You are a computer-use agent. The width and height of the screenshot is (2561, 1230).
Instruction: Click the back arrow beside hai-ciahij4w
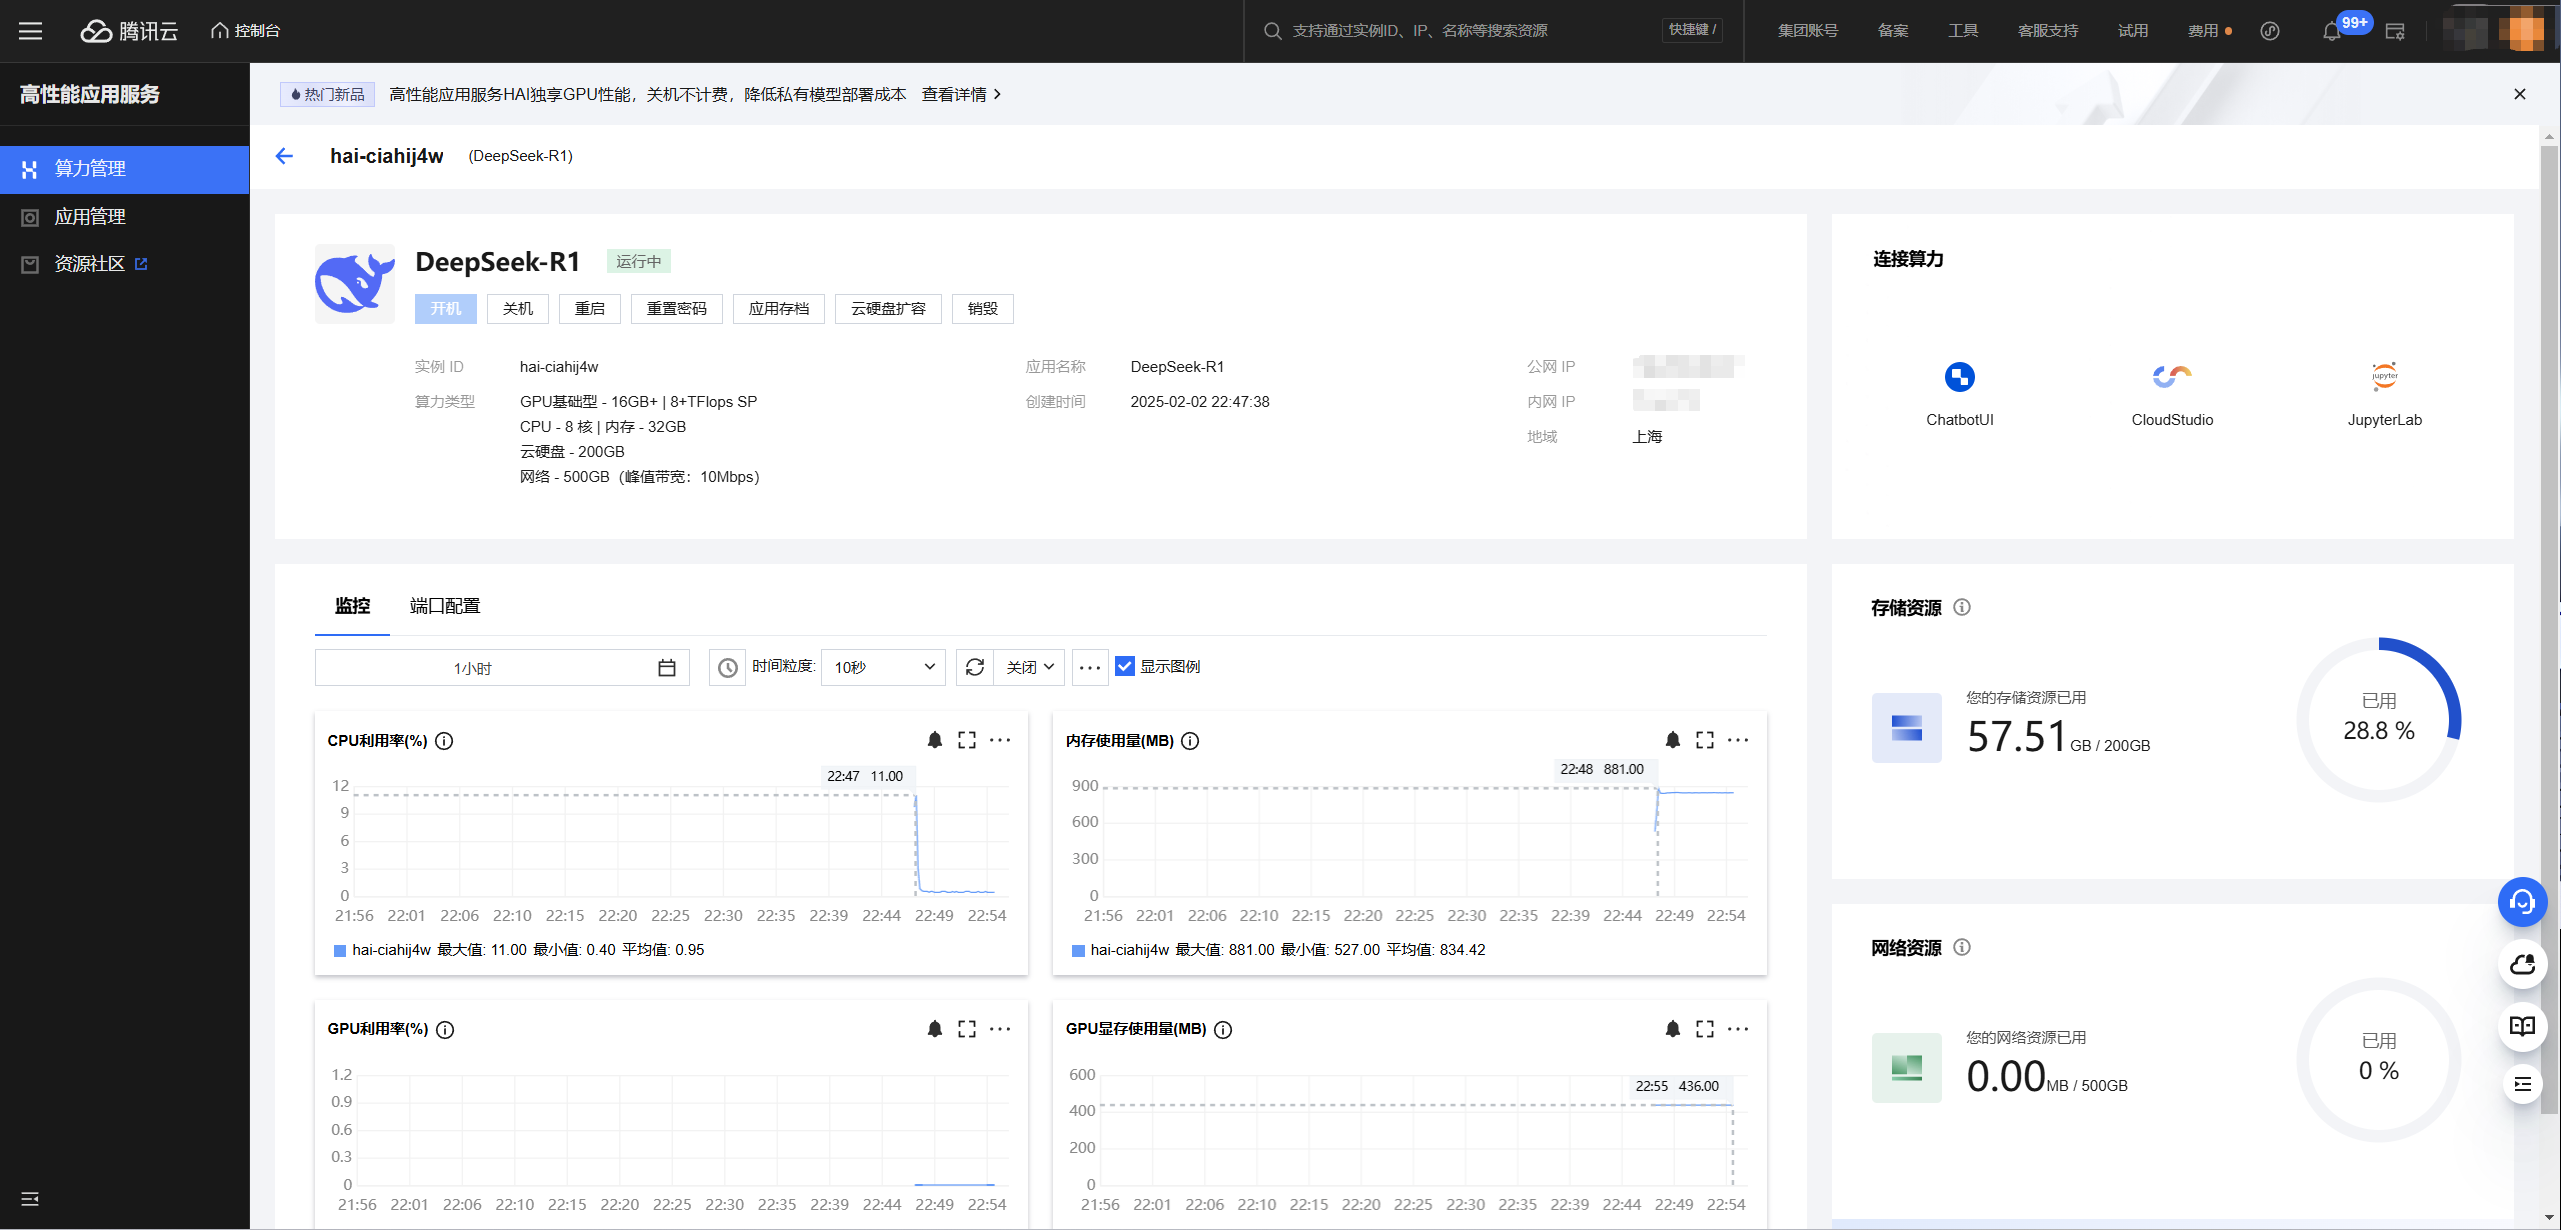click(284, 156)
